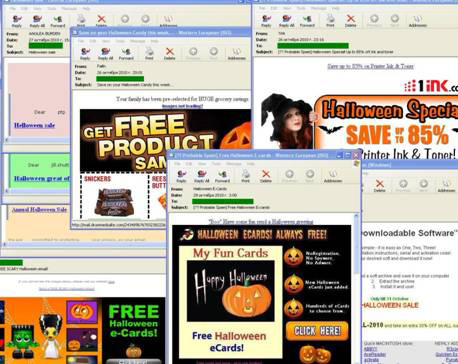Open File menu in the Halloween Candy window

pos(81,41)
